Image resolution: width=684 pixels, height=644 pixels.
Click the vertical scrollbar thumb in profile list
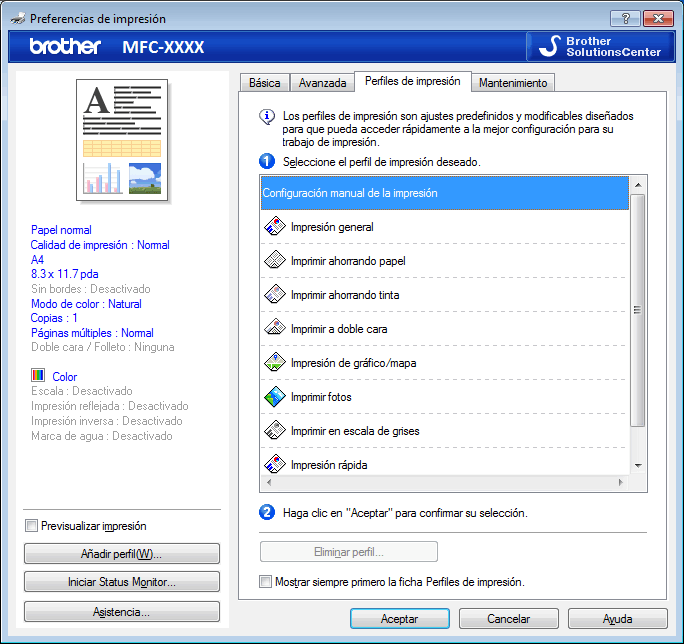point(638,310)
